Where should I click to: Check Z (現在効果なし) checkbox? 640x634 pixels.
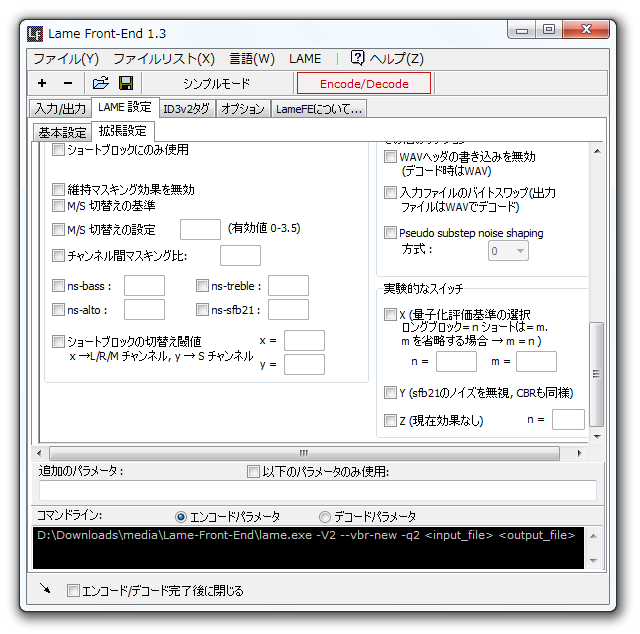click(x=391, y=420)
